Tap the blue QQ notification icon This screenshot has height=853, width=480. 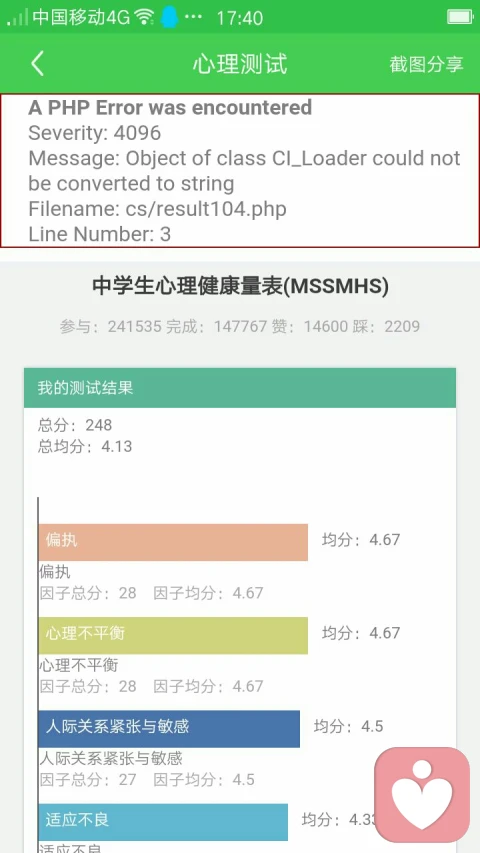click(x=169, y=17)
